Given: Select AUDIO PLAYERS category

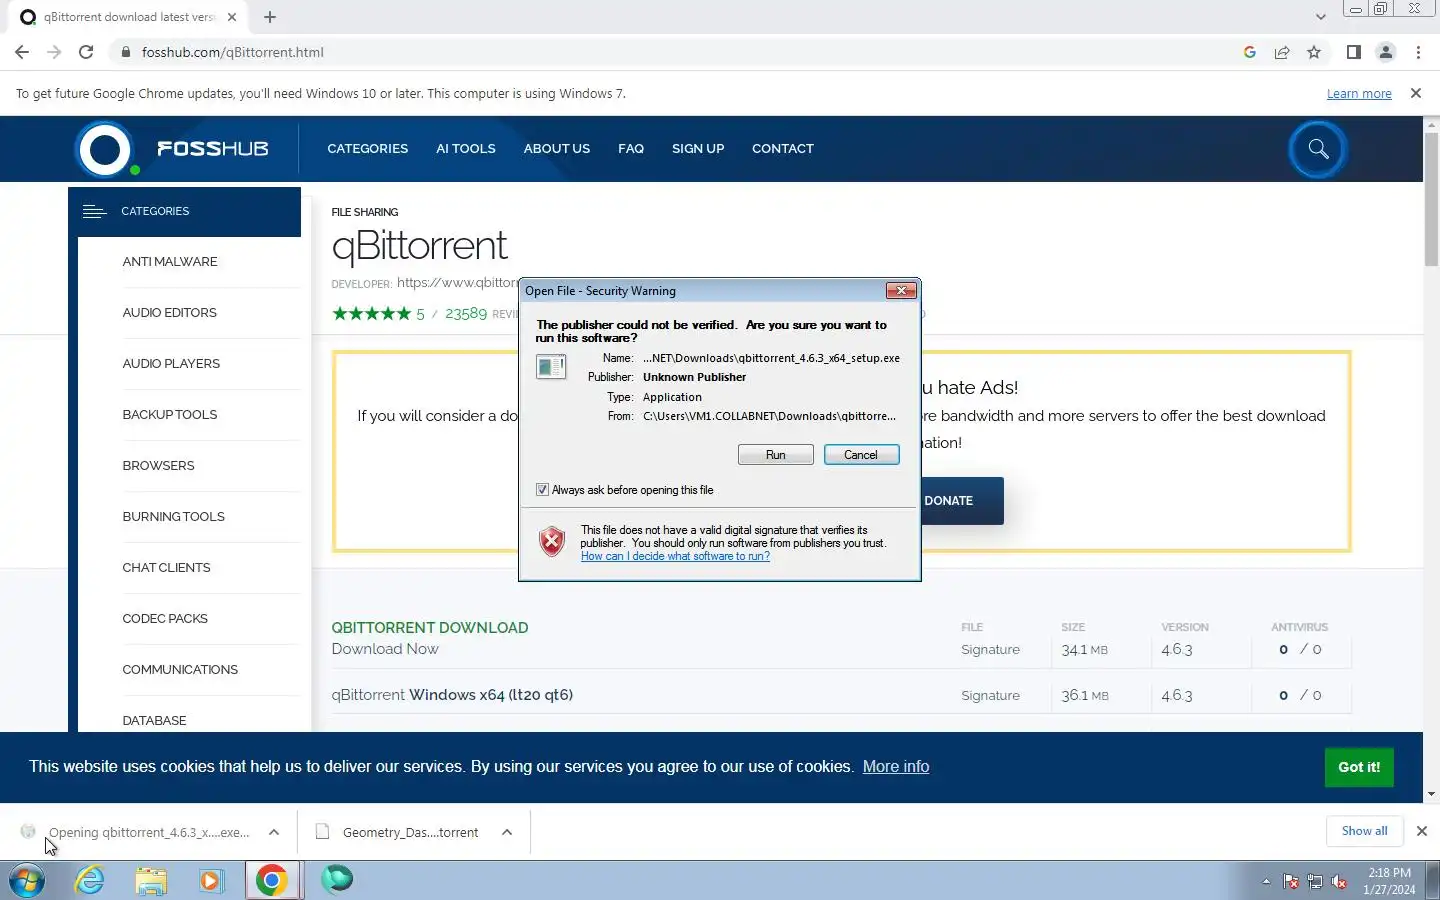Looking at the screenshot, I should (171, 364).
